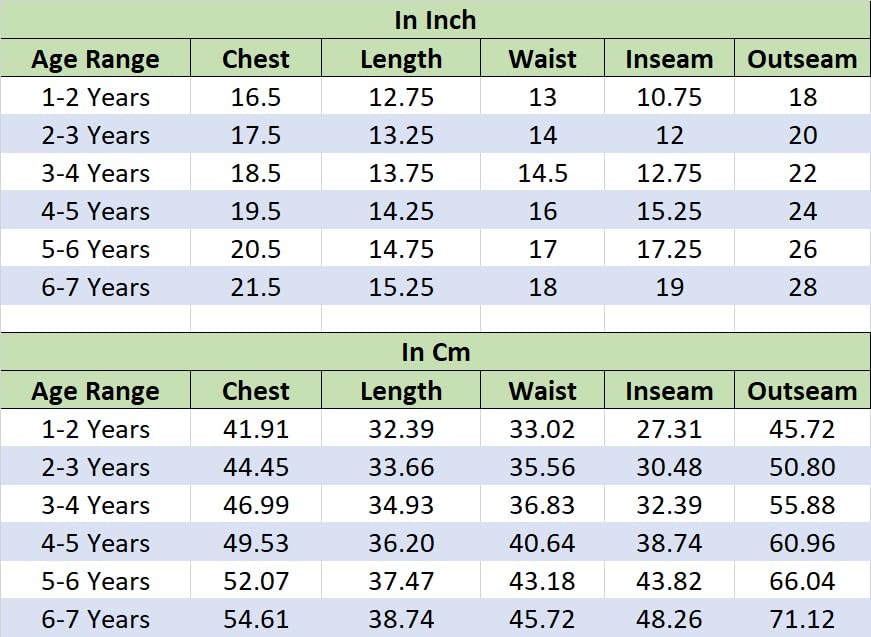
Task: Click the outseam value 26
Action: [802, 249]
